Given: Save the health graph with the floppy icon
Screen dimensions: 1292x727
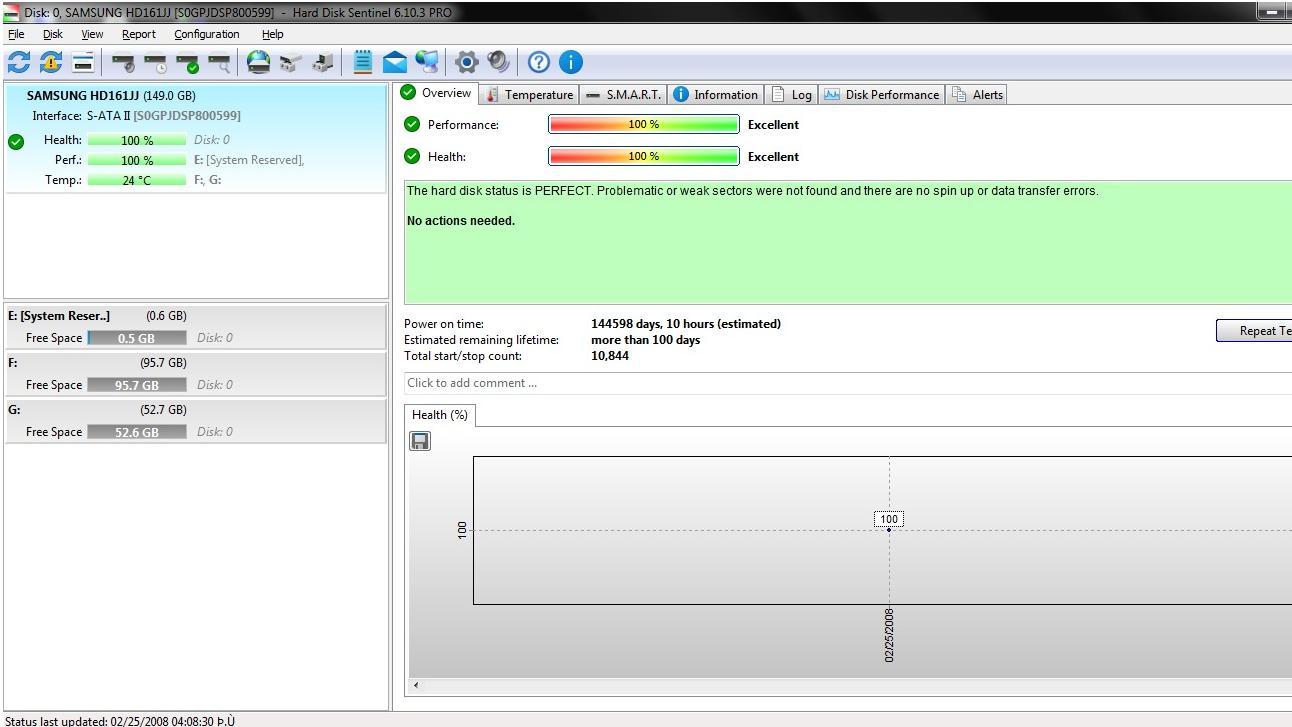Looking at the screenshot, I should pos(421,441).
